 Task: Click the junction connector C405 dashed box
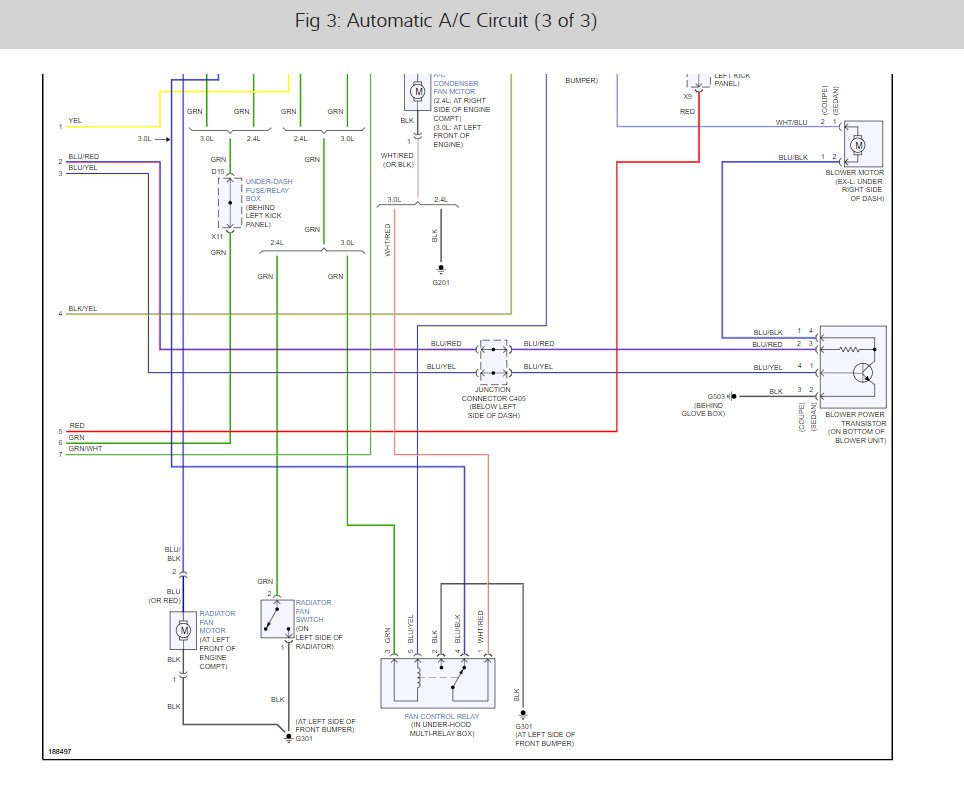pyautogui.click(x=494, y=362)
